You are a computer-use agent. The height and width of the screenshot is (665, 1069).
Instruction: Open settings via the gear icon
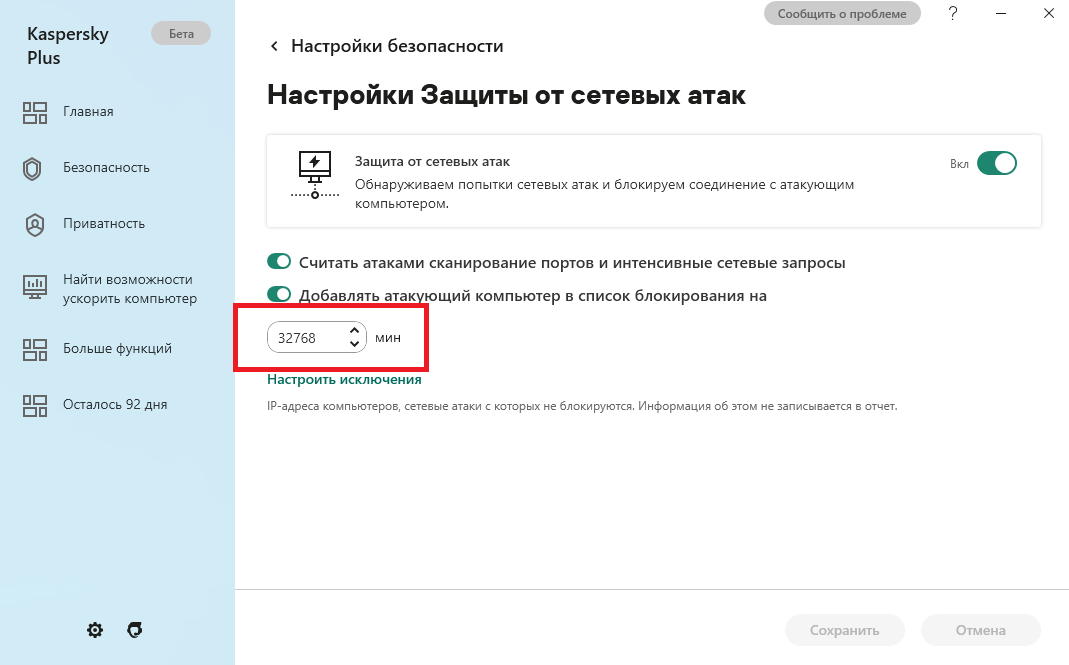coord(95,630)
